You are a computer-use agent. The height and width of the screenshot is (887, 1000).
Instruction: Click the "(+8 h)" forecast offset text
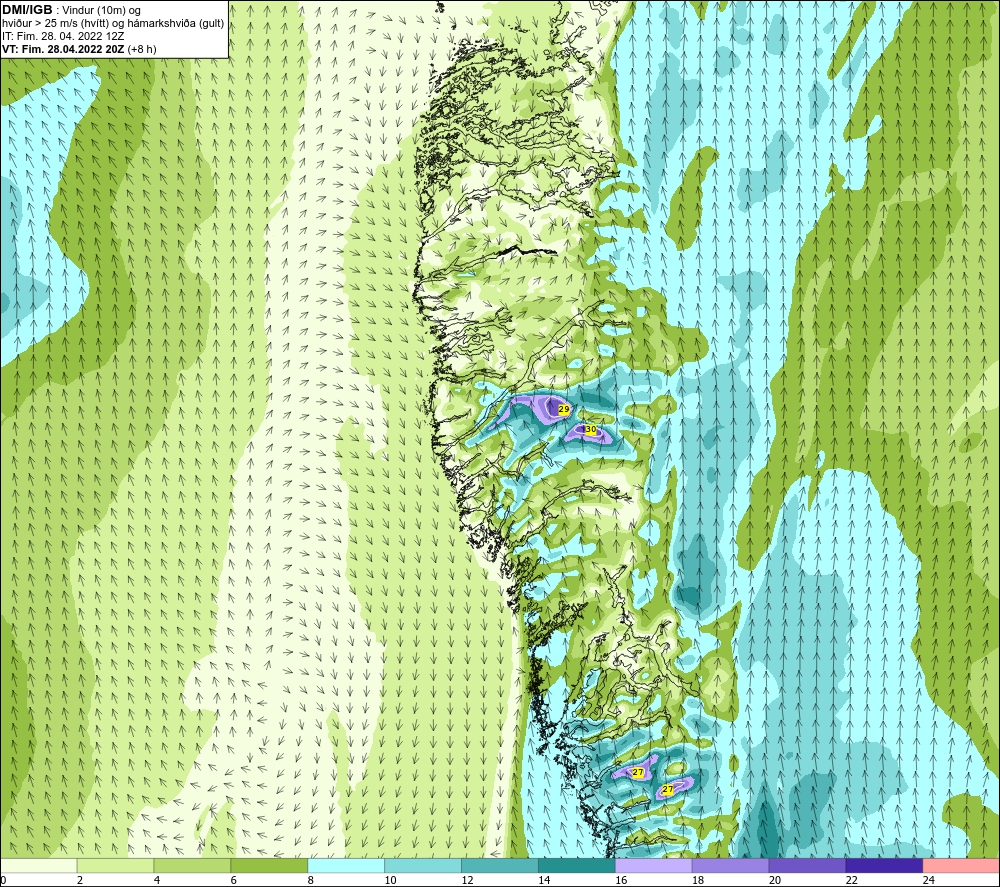click(142, 49)
